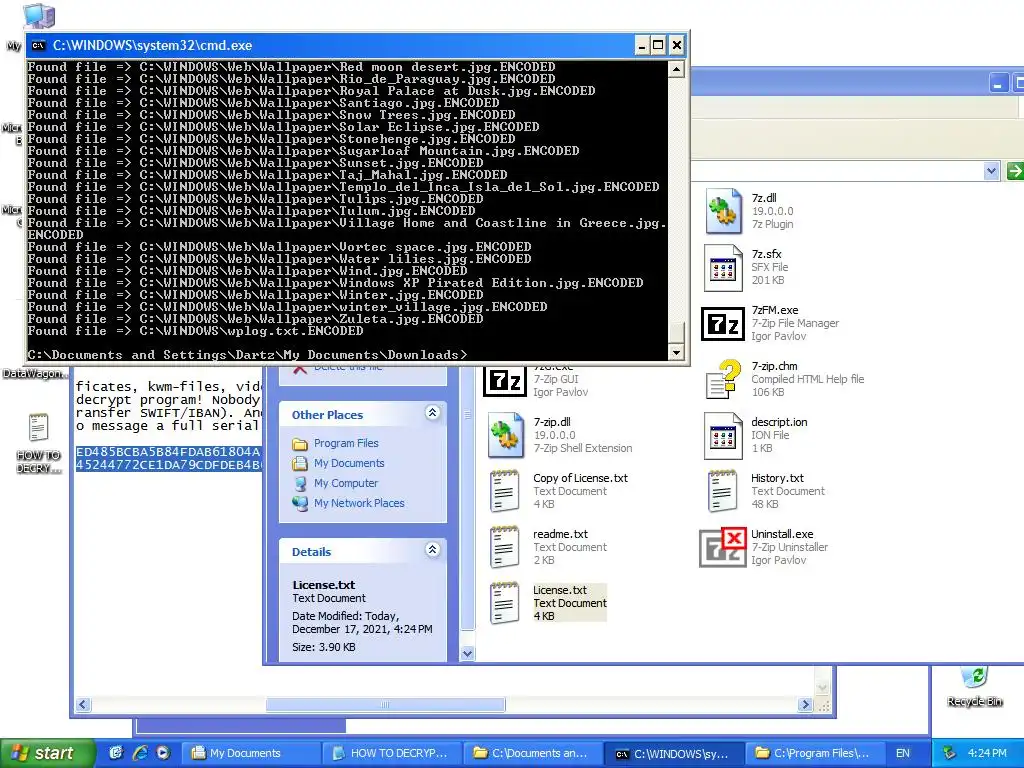Click the 4:24 PM taskbar clock
Screen dimensions: 1024x768
coord(987,753)
